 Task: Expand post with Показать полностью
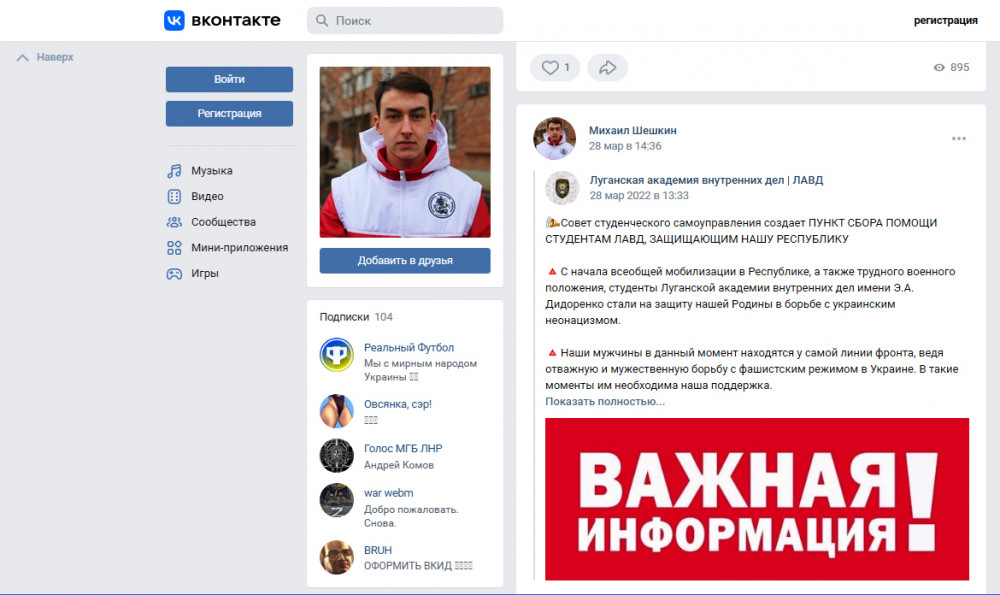tap(605, 402)
